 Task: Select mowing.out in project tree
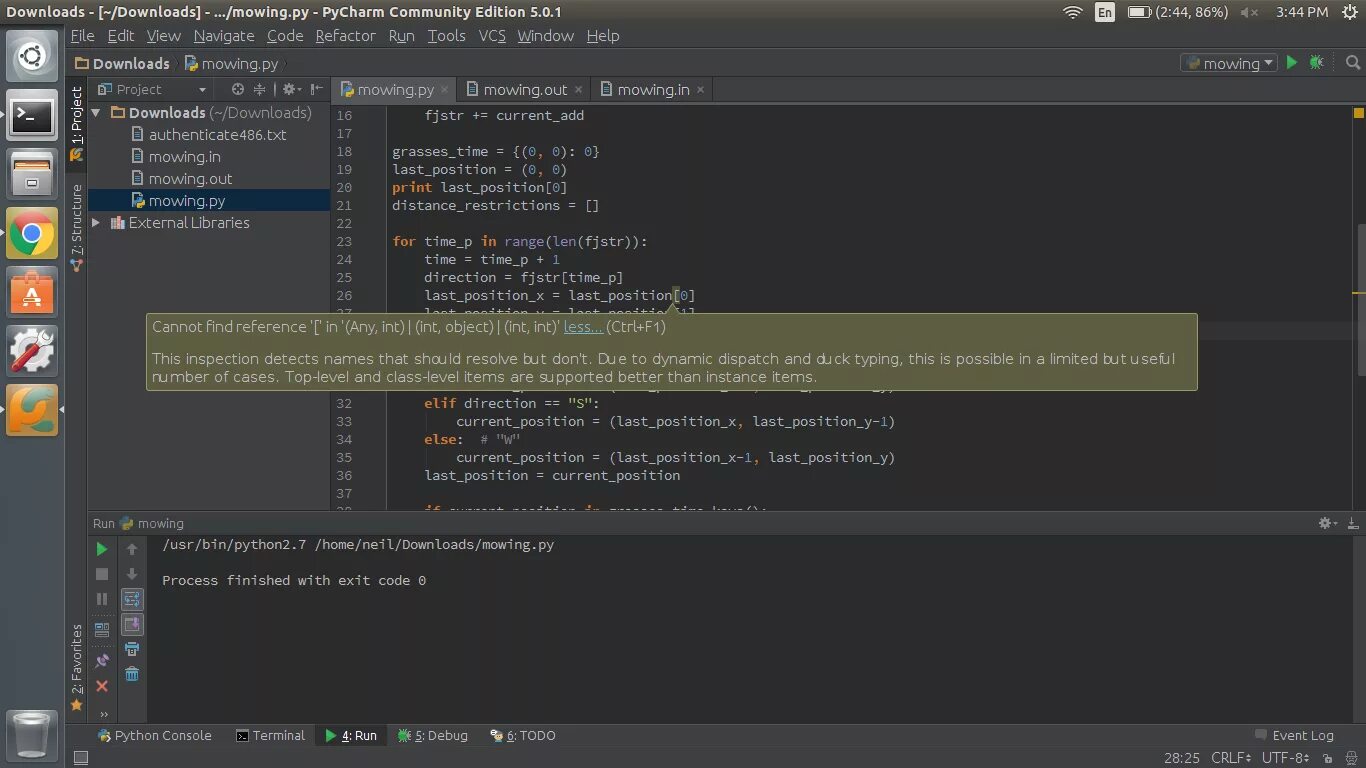pos(190,179)
